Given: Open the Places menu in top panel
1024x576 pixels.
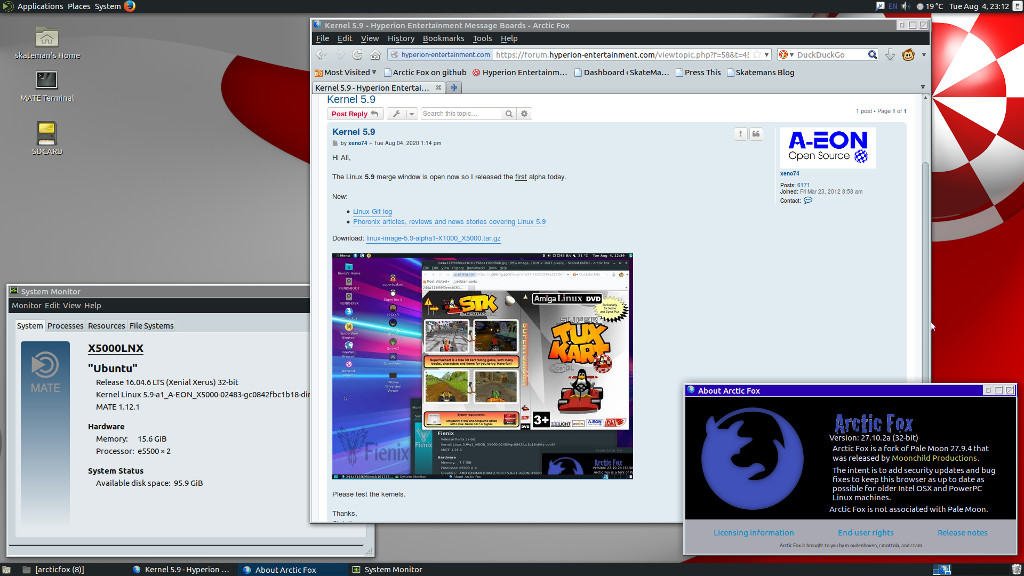Looking at the screenshot, I should point(79,6).
